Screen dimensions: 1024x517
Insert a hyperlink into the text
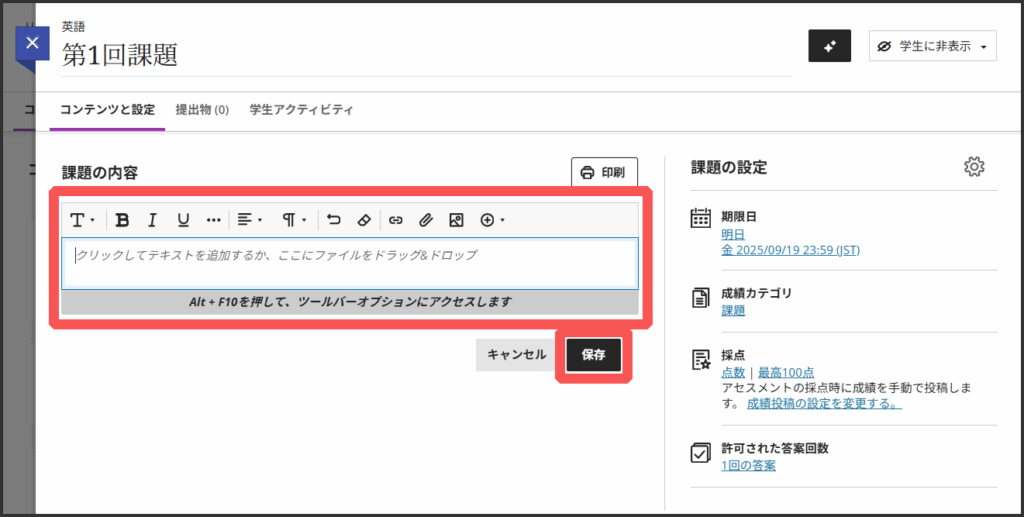point(395,220)
